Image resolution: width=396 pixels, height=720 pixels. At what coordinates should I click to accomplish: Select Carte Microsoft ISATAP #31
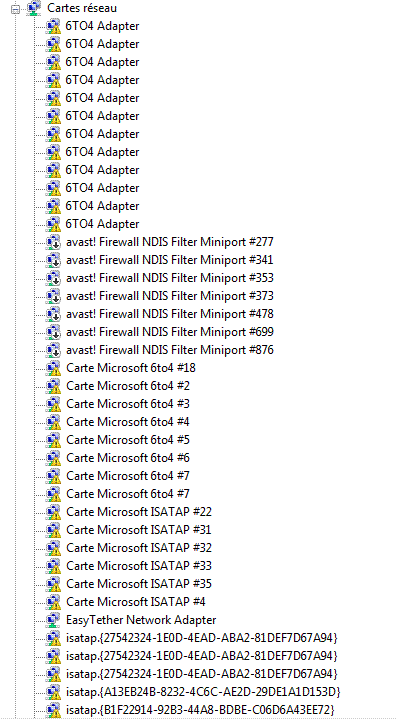[x=139, y=530]
